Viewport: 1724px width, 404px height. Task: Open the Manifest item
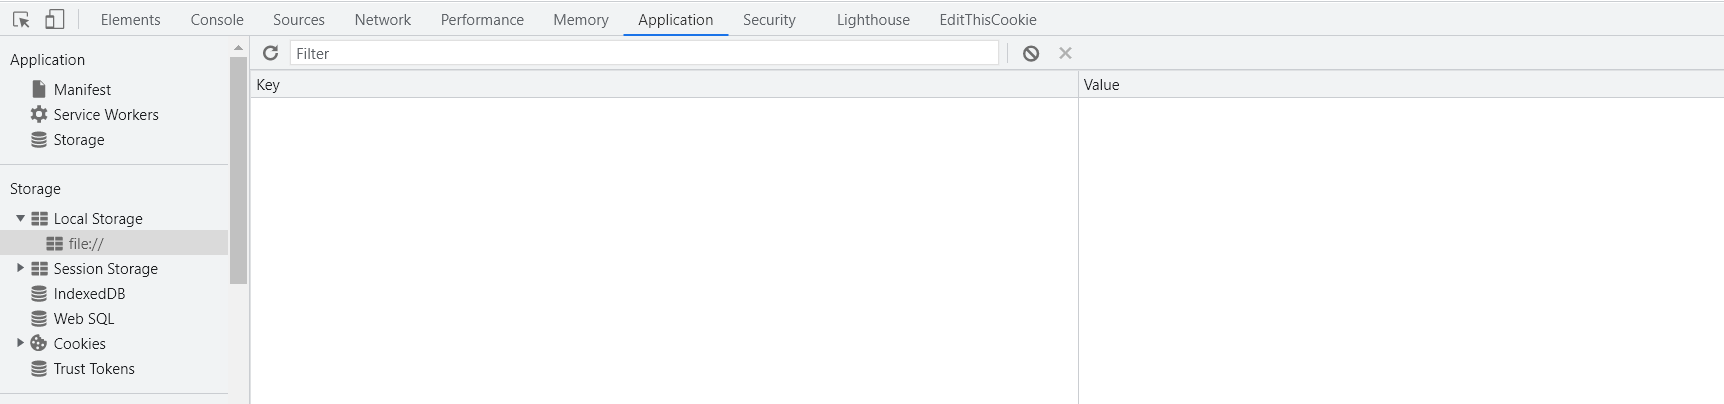(x=82, y=90)
